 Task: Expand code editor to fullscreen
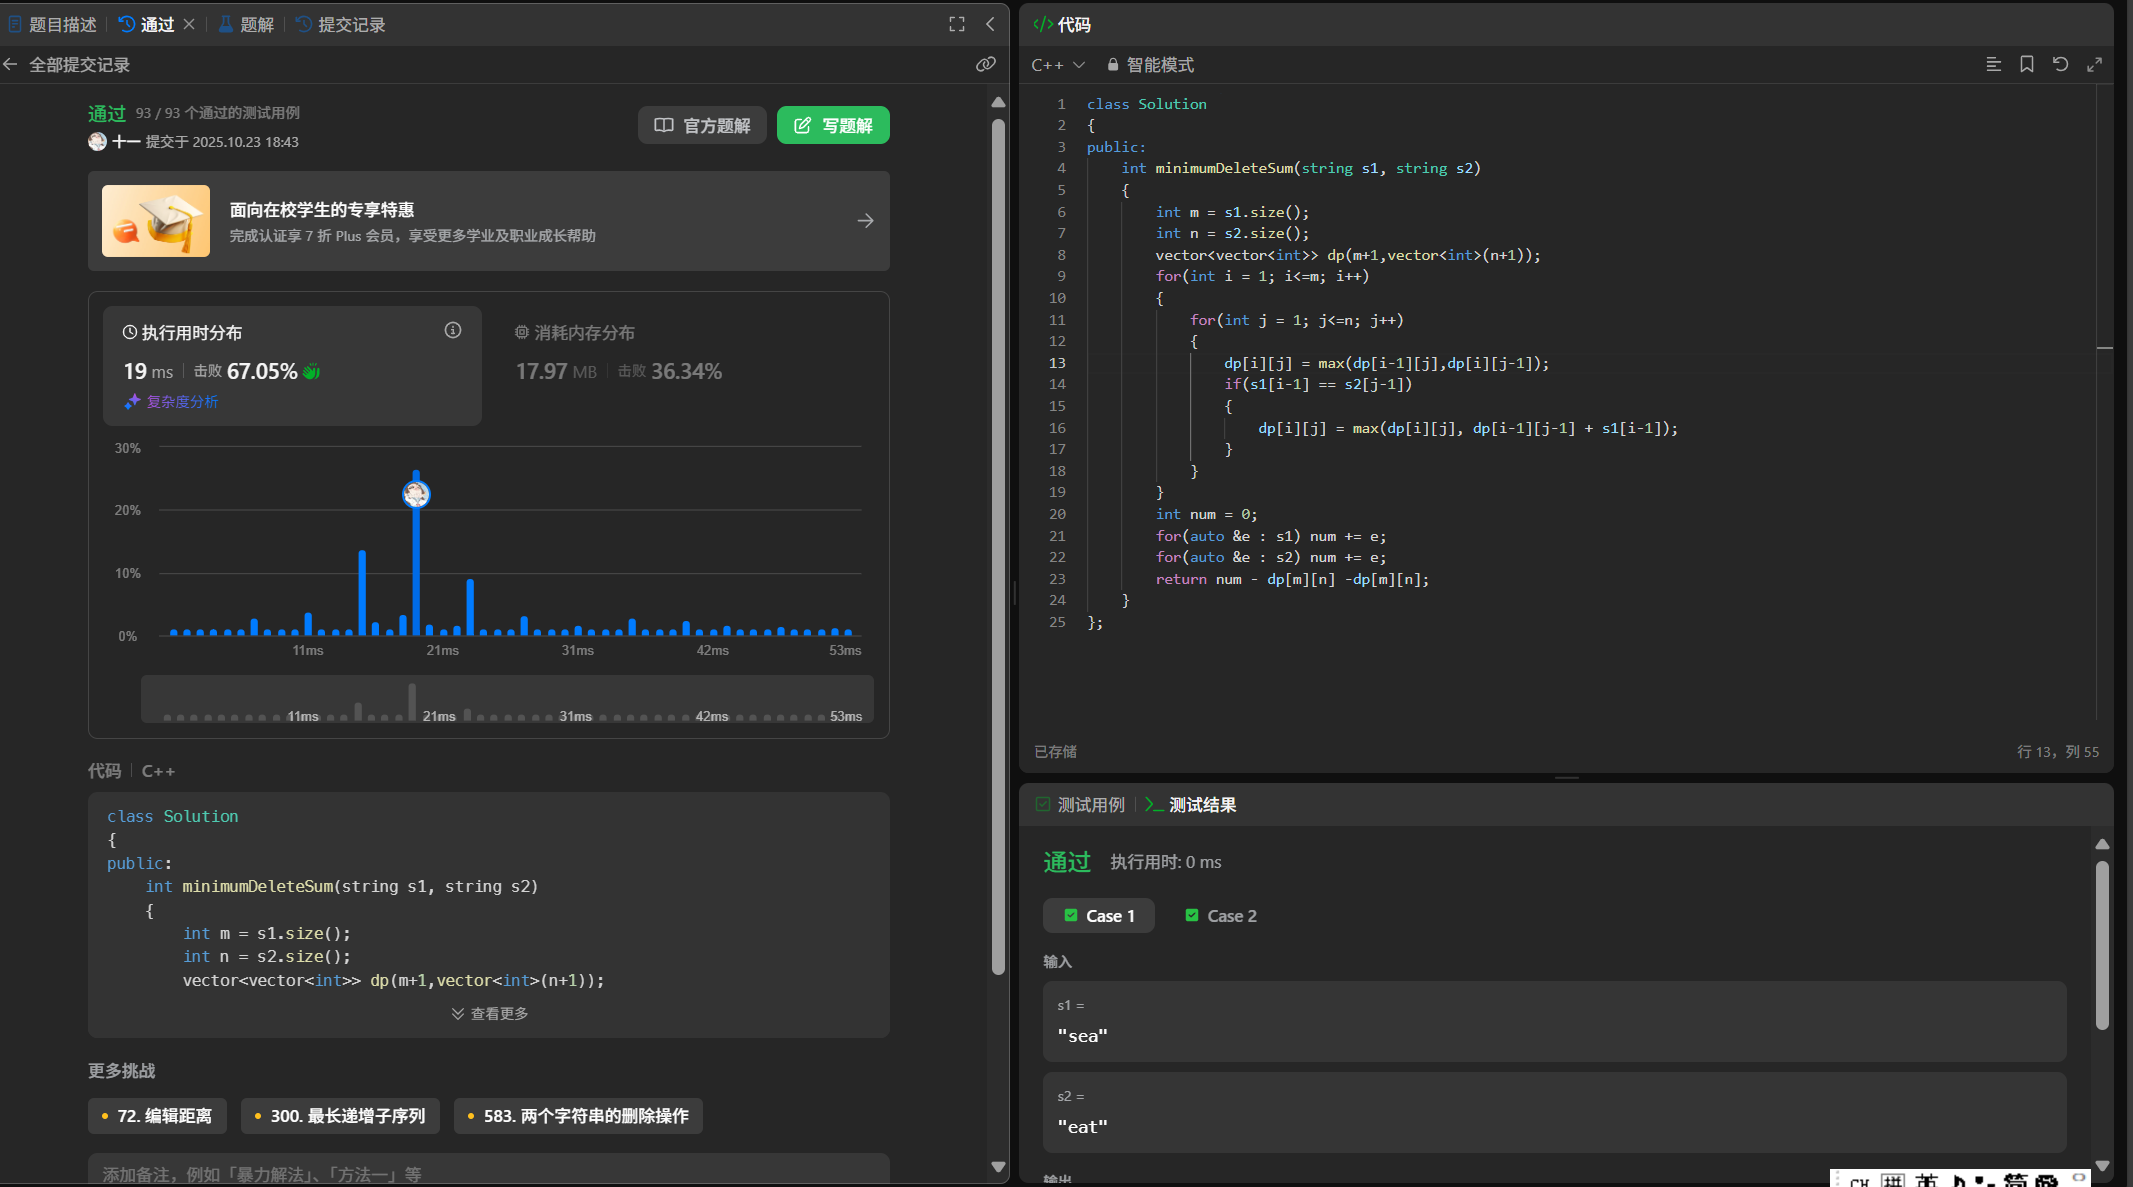click(x=2094, y=64)
